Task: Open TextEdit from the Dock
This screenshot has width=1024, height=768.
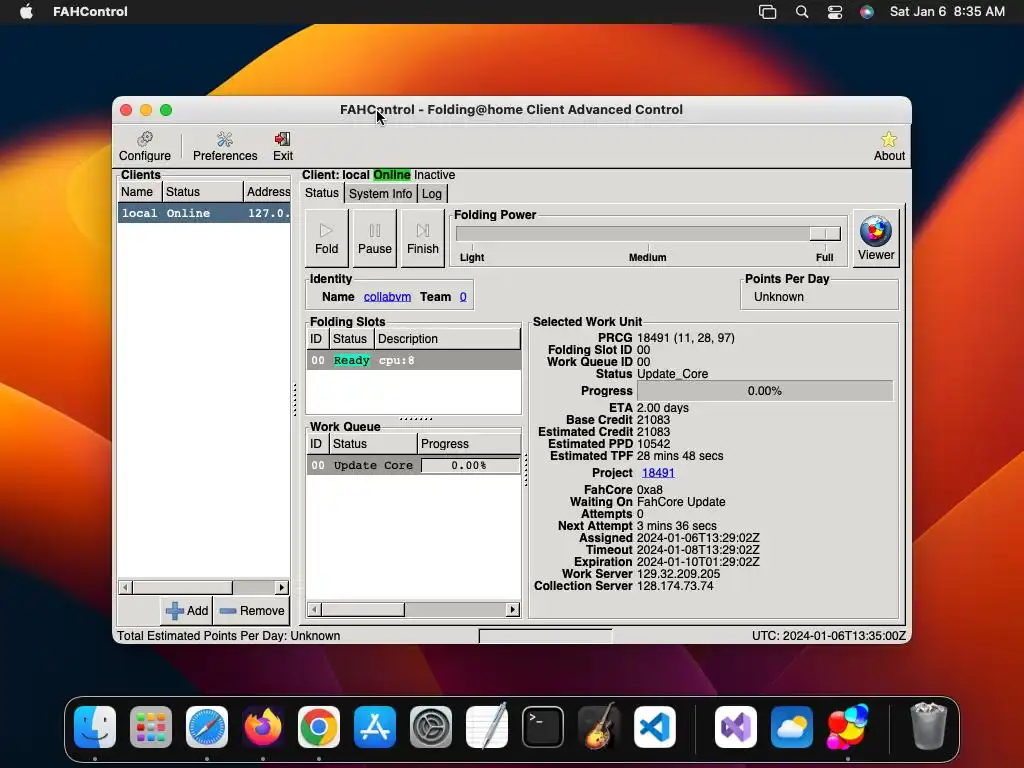Action: 487,726
